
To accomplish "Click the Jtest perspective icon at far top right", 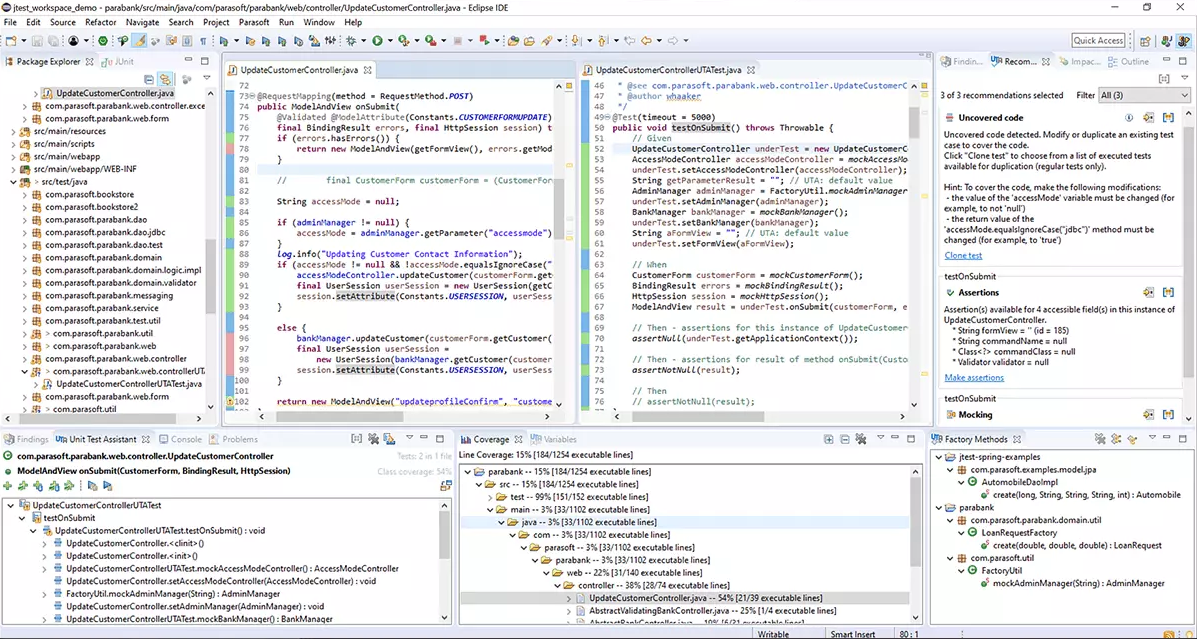I will [1183, 41].
